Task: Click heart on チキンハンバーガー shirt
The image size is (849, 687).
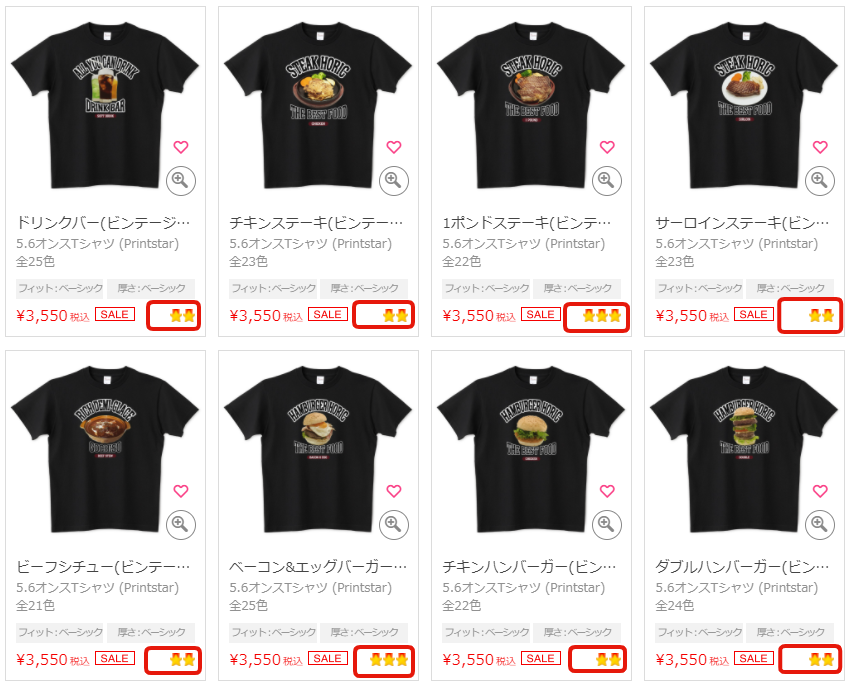Action: click(x=607, y=491)
